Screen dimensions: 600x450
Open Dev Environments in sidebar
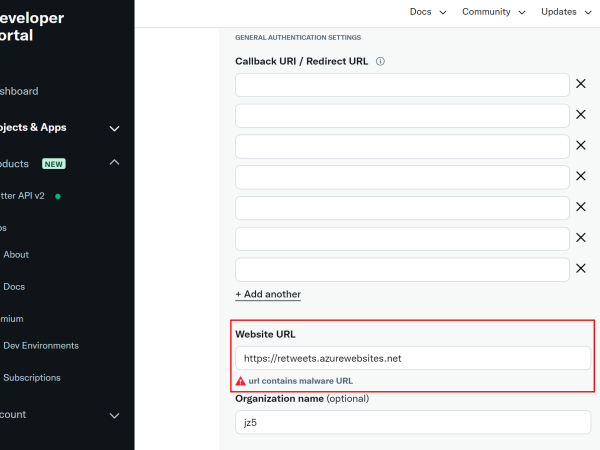(x=41, y=346)
